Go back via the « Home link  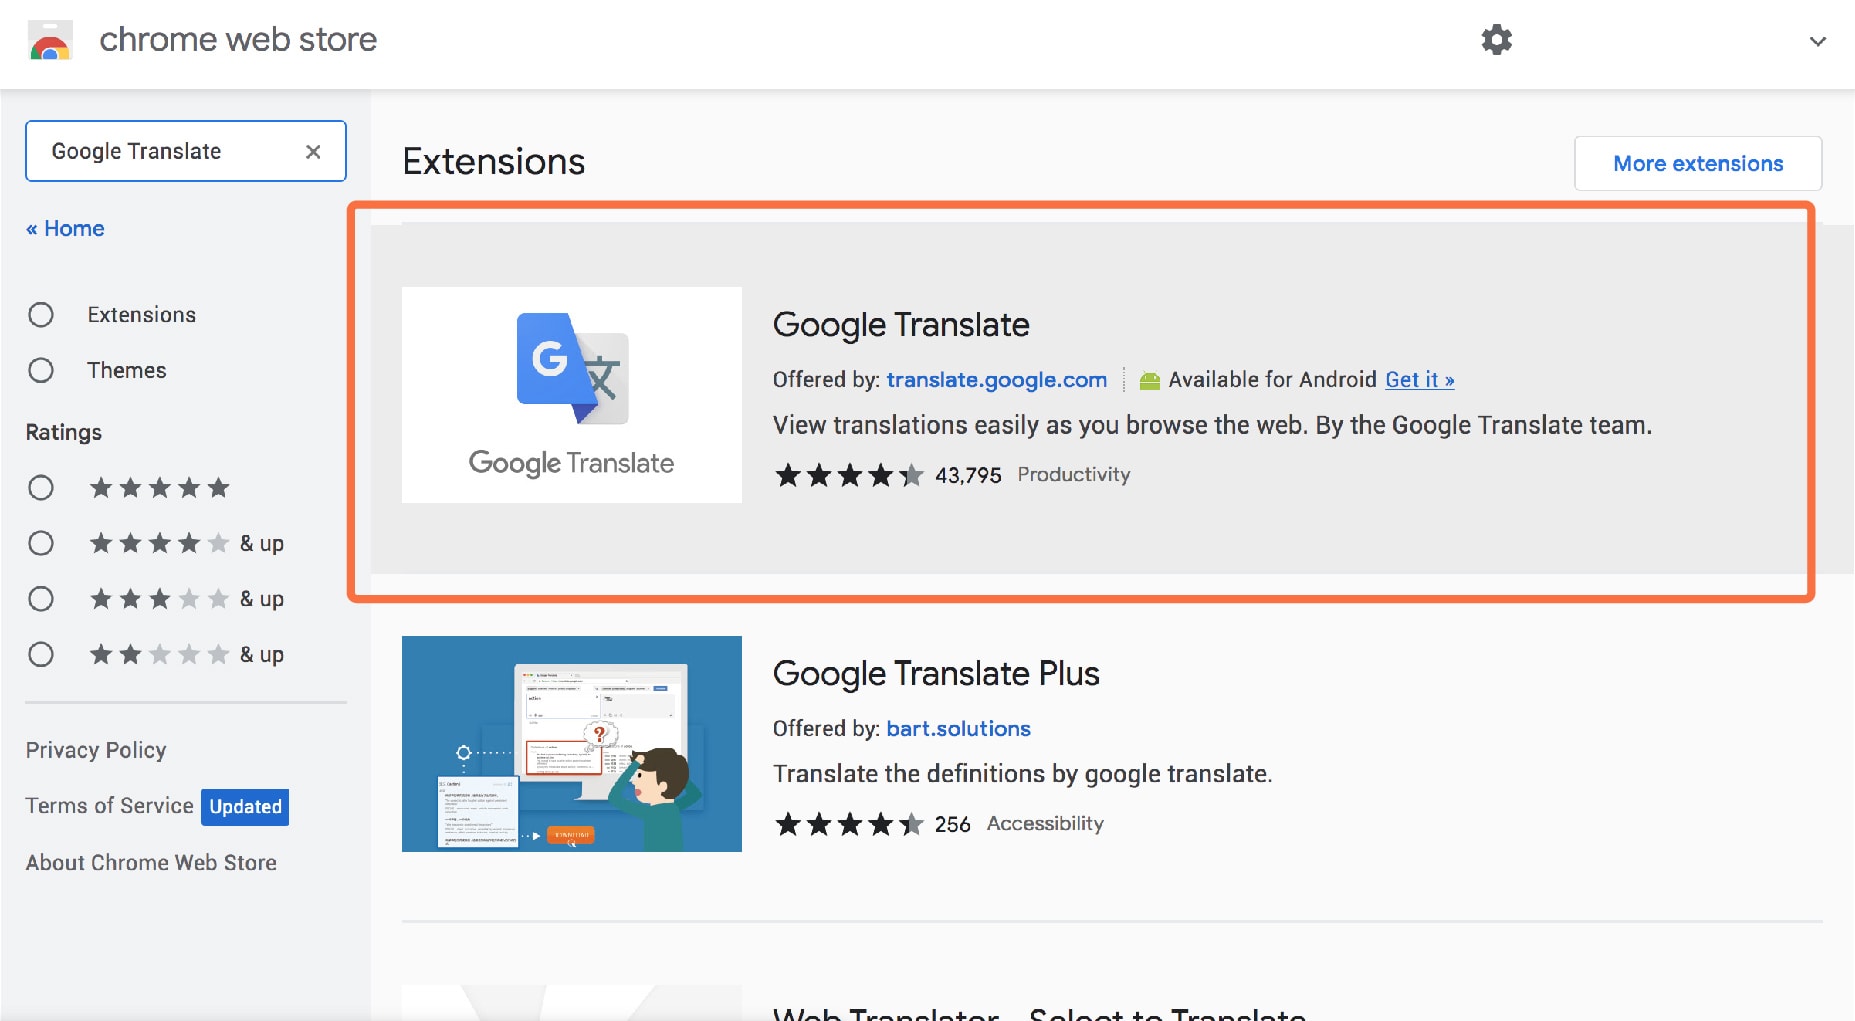pos(65,228)
